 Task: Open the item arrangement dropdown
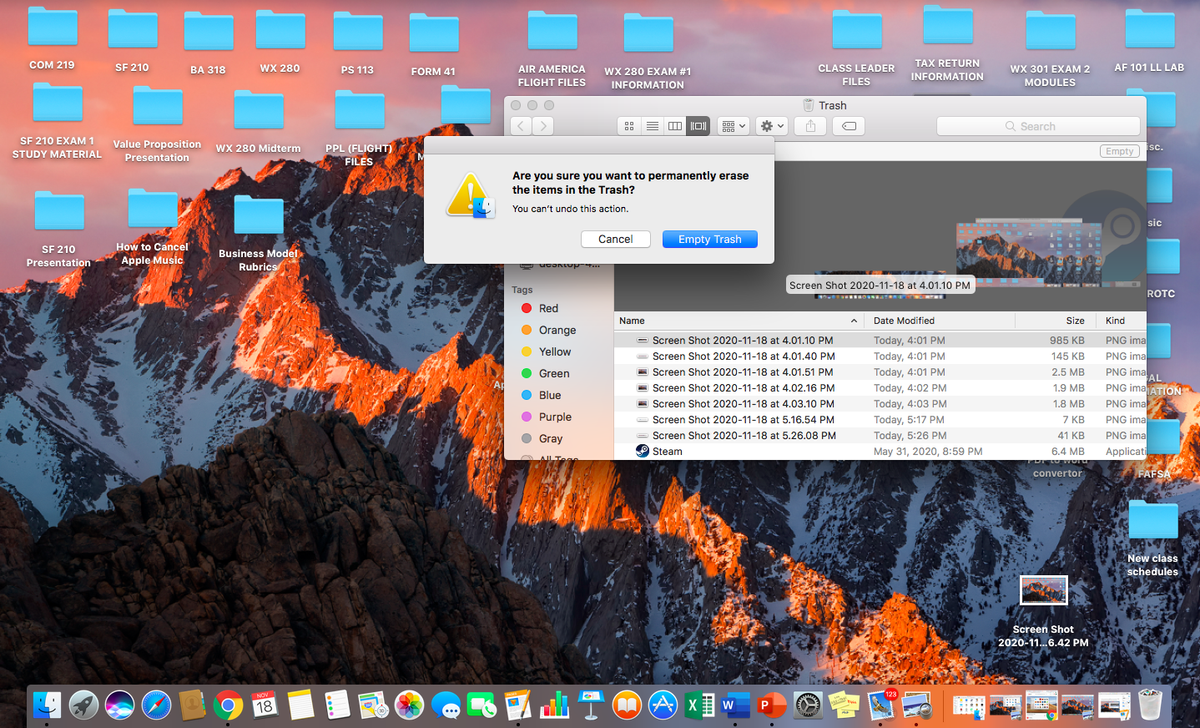coord(733,126)
